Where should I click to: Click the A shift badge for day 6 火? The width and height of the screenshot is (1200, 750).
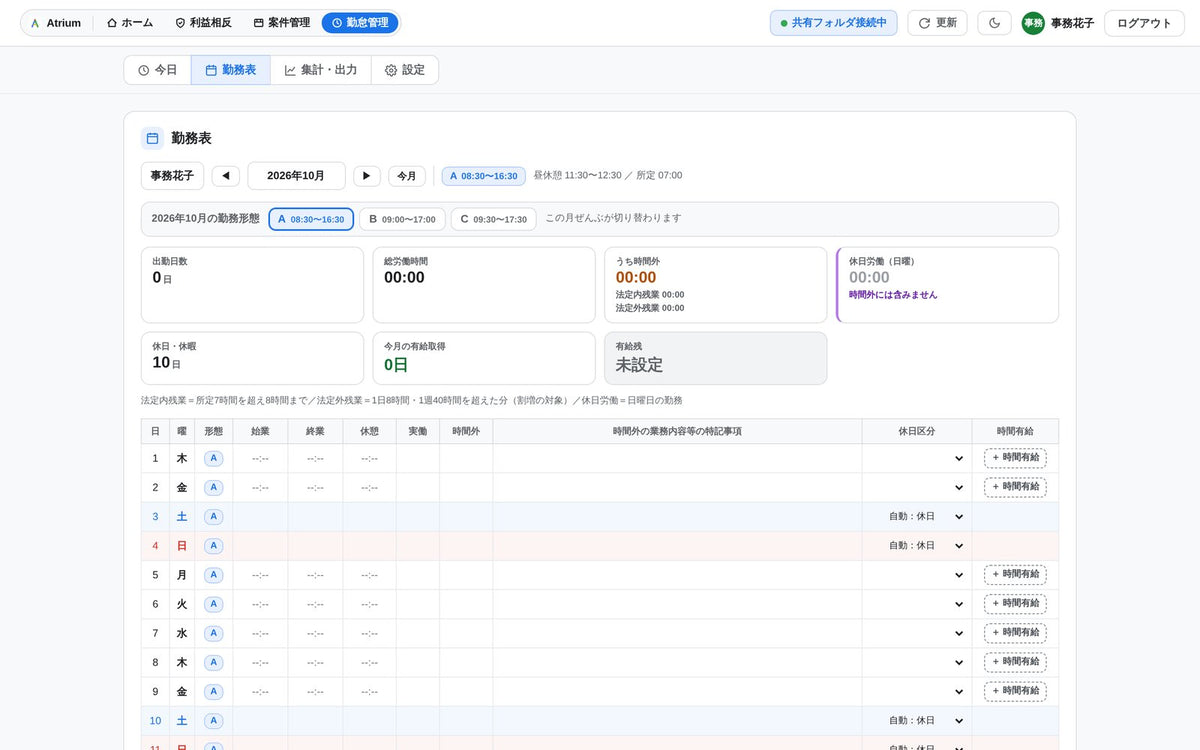(213, 604)
